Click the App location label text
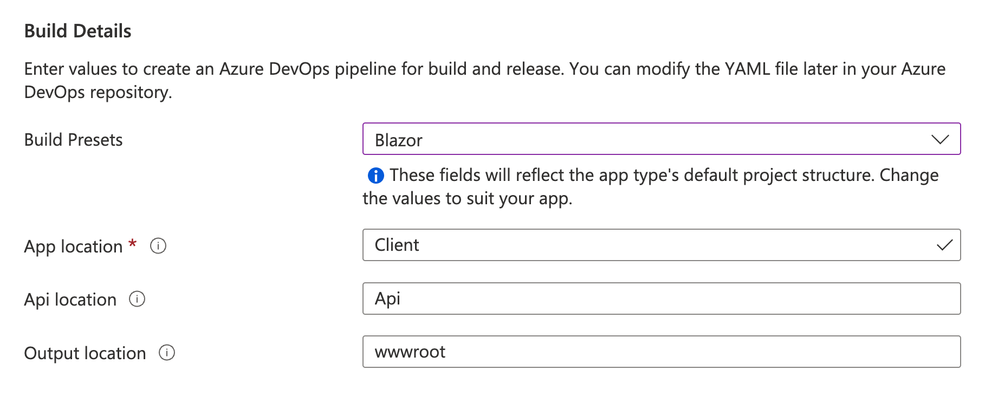998x402 pixels. pyautogui.click(x=73, y=246)
